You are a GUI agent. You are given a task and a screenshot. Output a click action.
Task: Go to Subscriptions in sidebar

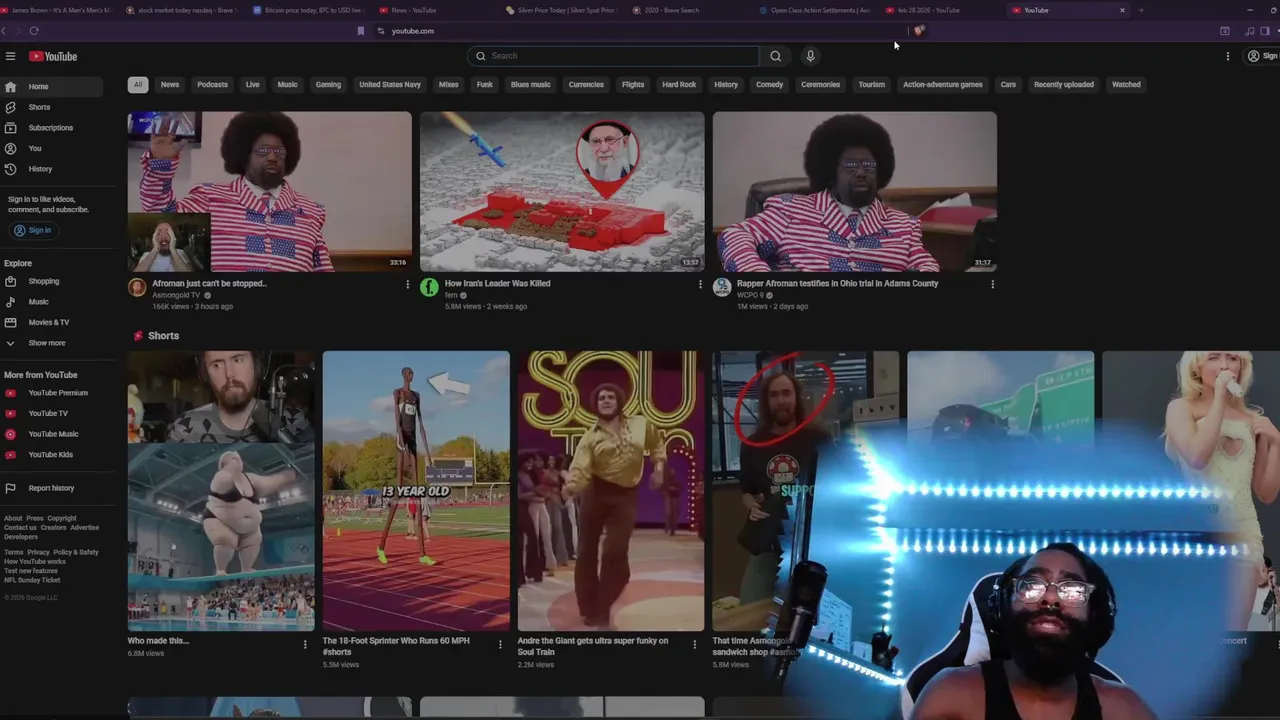(52, 128)
